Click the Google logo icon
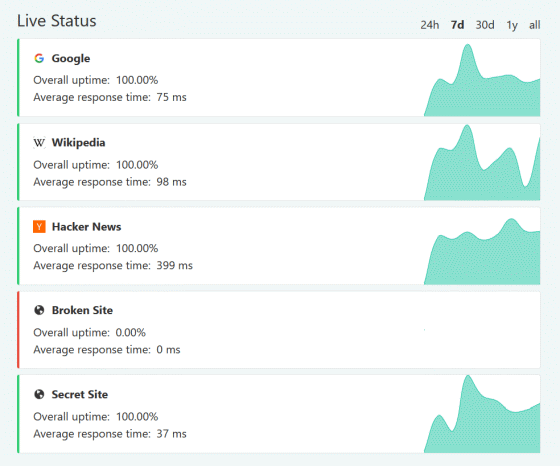The image size is (560, 466). (39, 58)
